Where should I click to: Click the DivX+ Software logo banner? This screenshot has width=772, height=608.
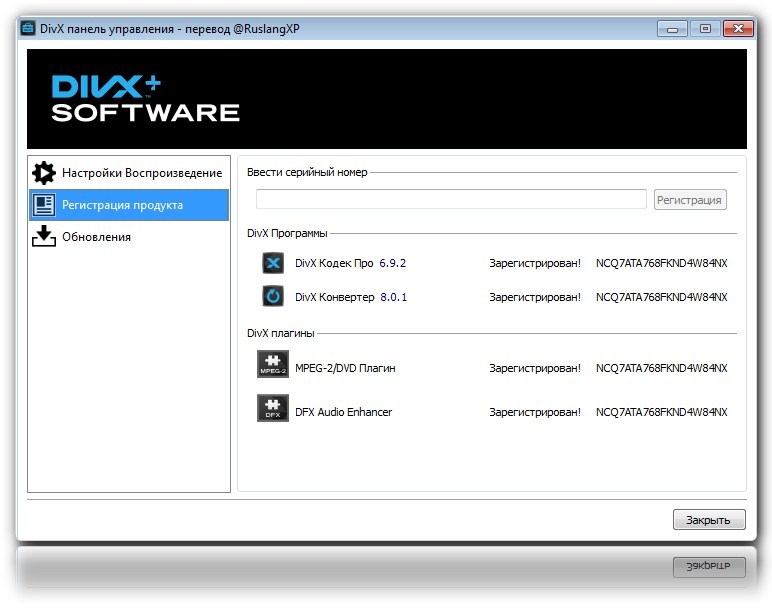pos(146,99)
